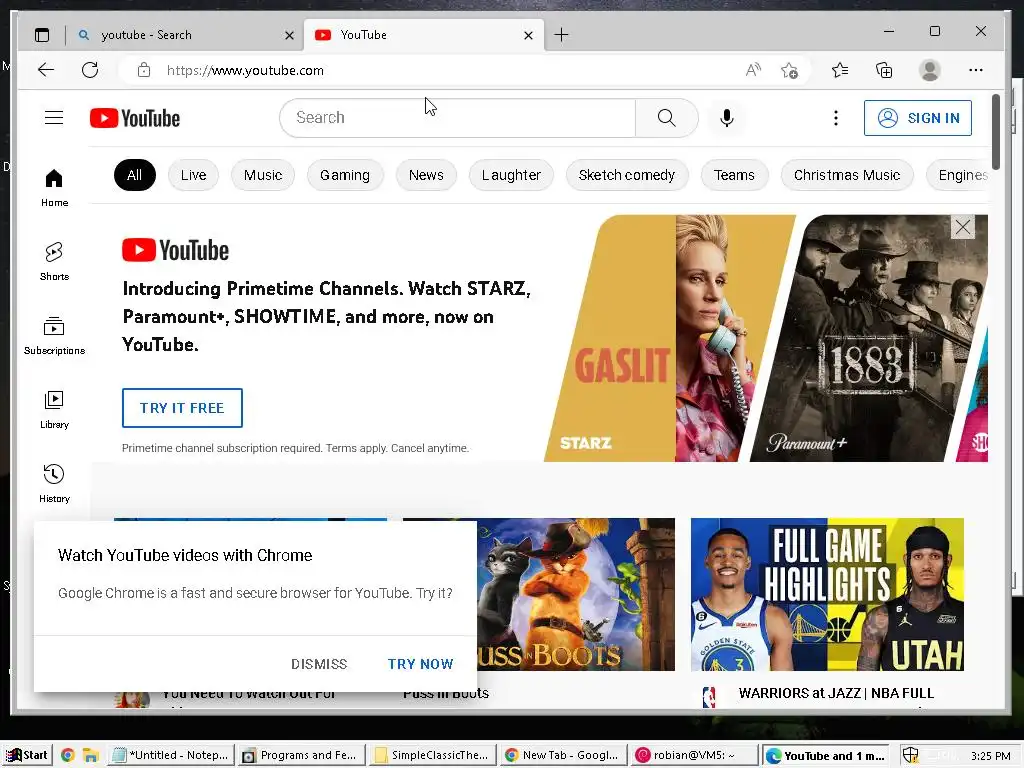Launch Chrome from taskbar quick launch
Screen dimensions: 1024x768
click(x=67, y=755)
